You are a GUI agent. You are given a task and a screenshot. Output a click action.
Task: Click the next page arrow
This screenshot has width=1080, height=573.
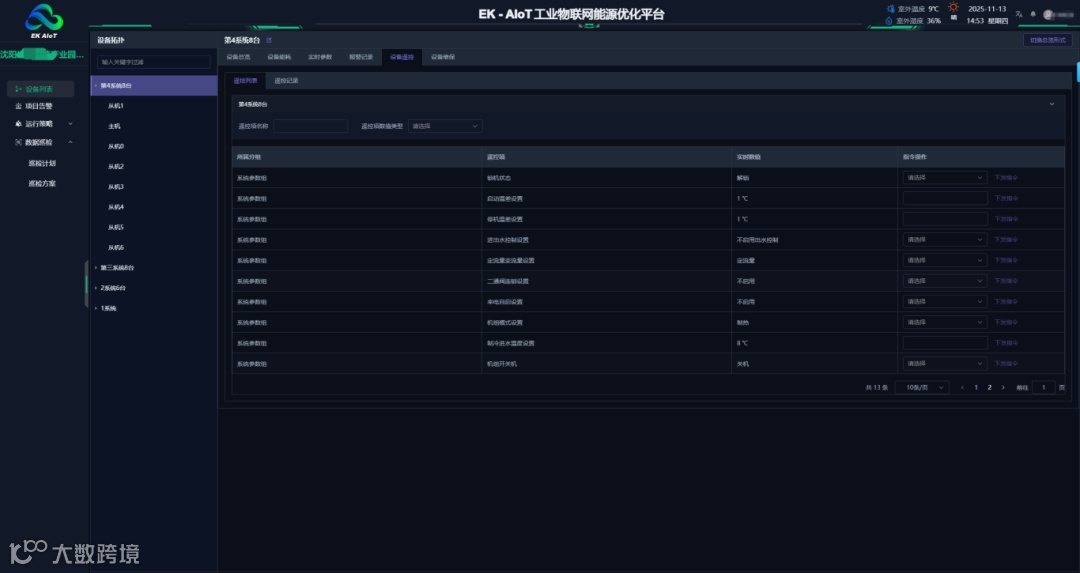click(1003, 388)
